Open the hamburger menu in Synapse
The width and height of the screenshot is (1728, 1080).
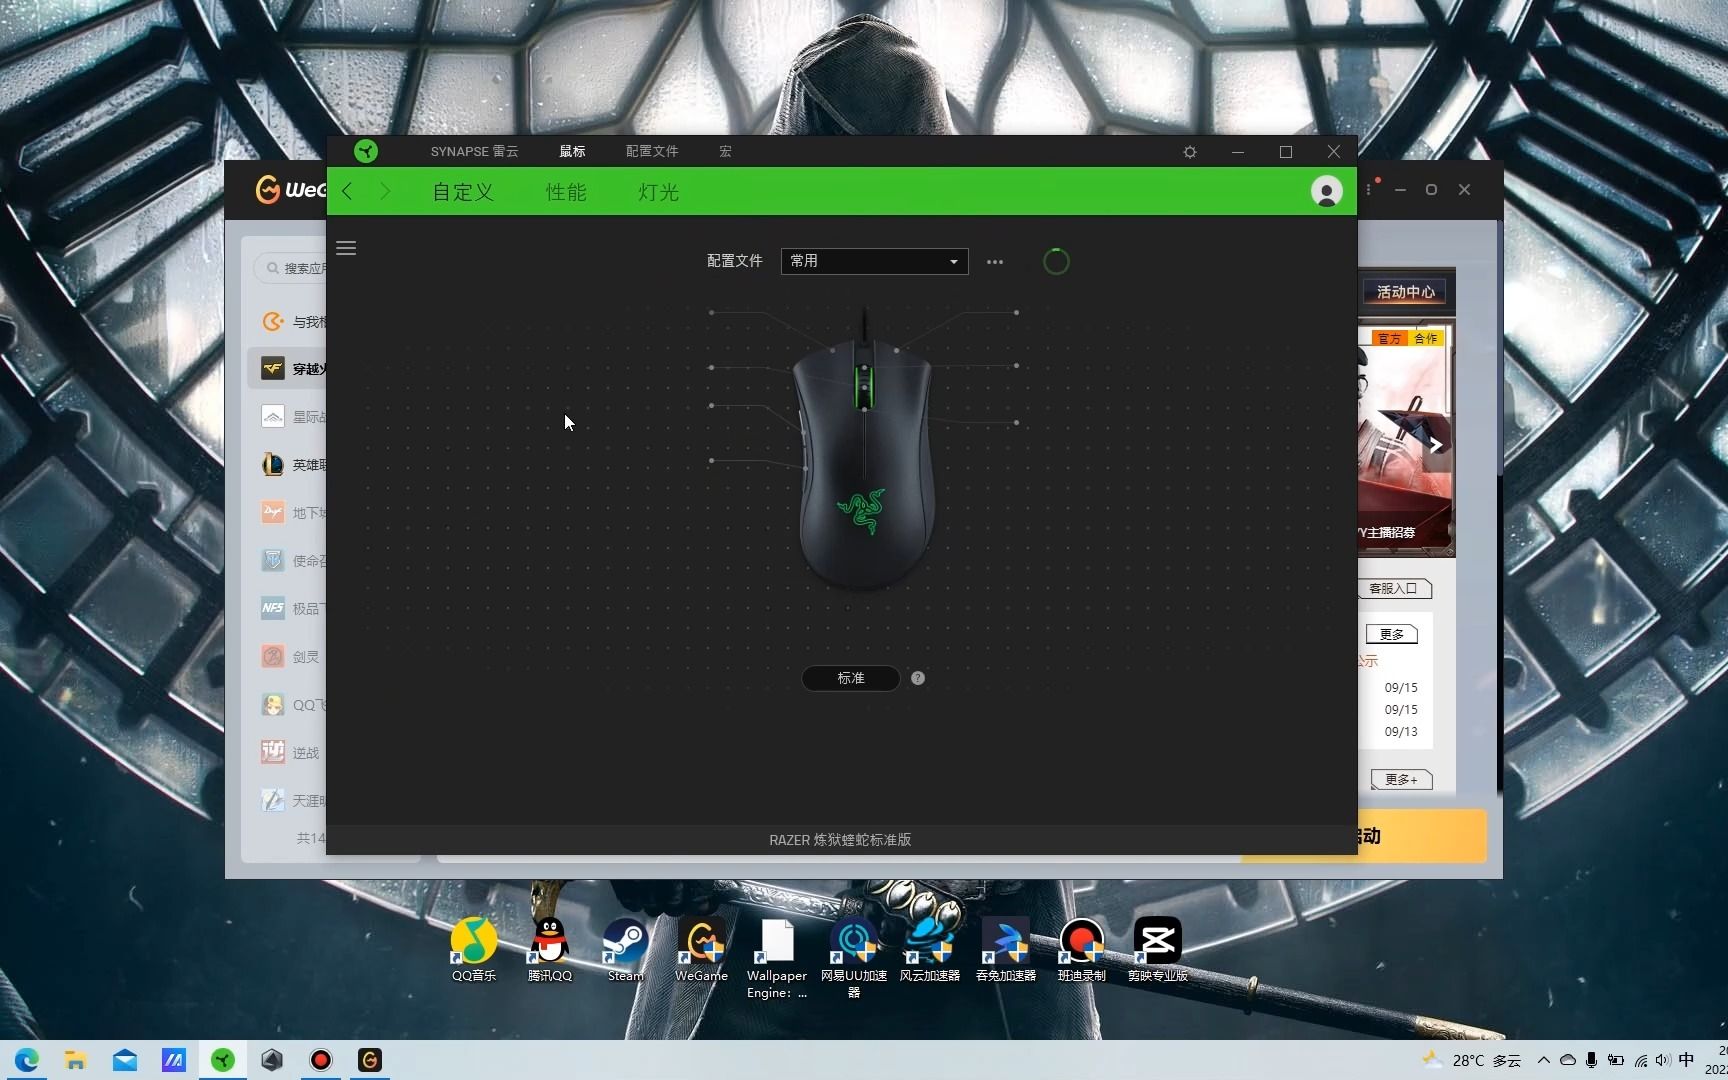346,248
